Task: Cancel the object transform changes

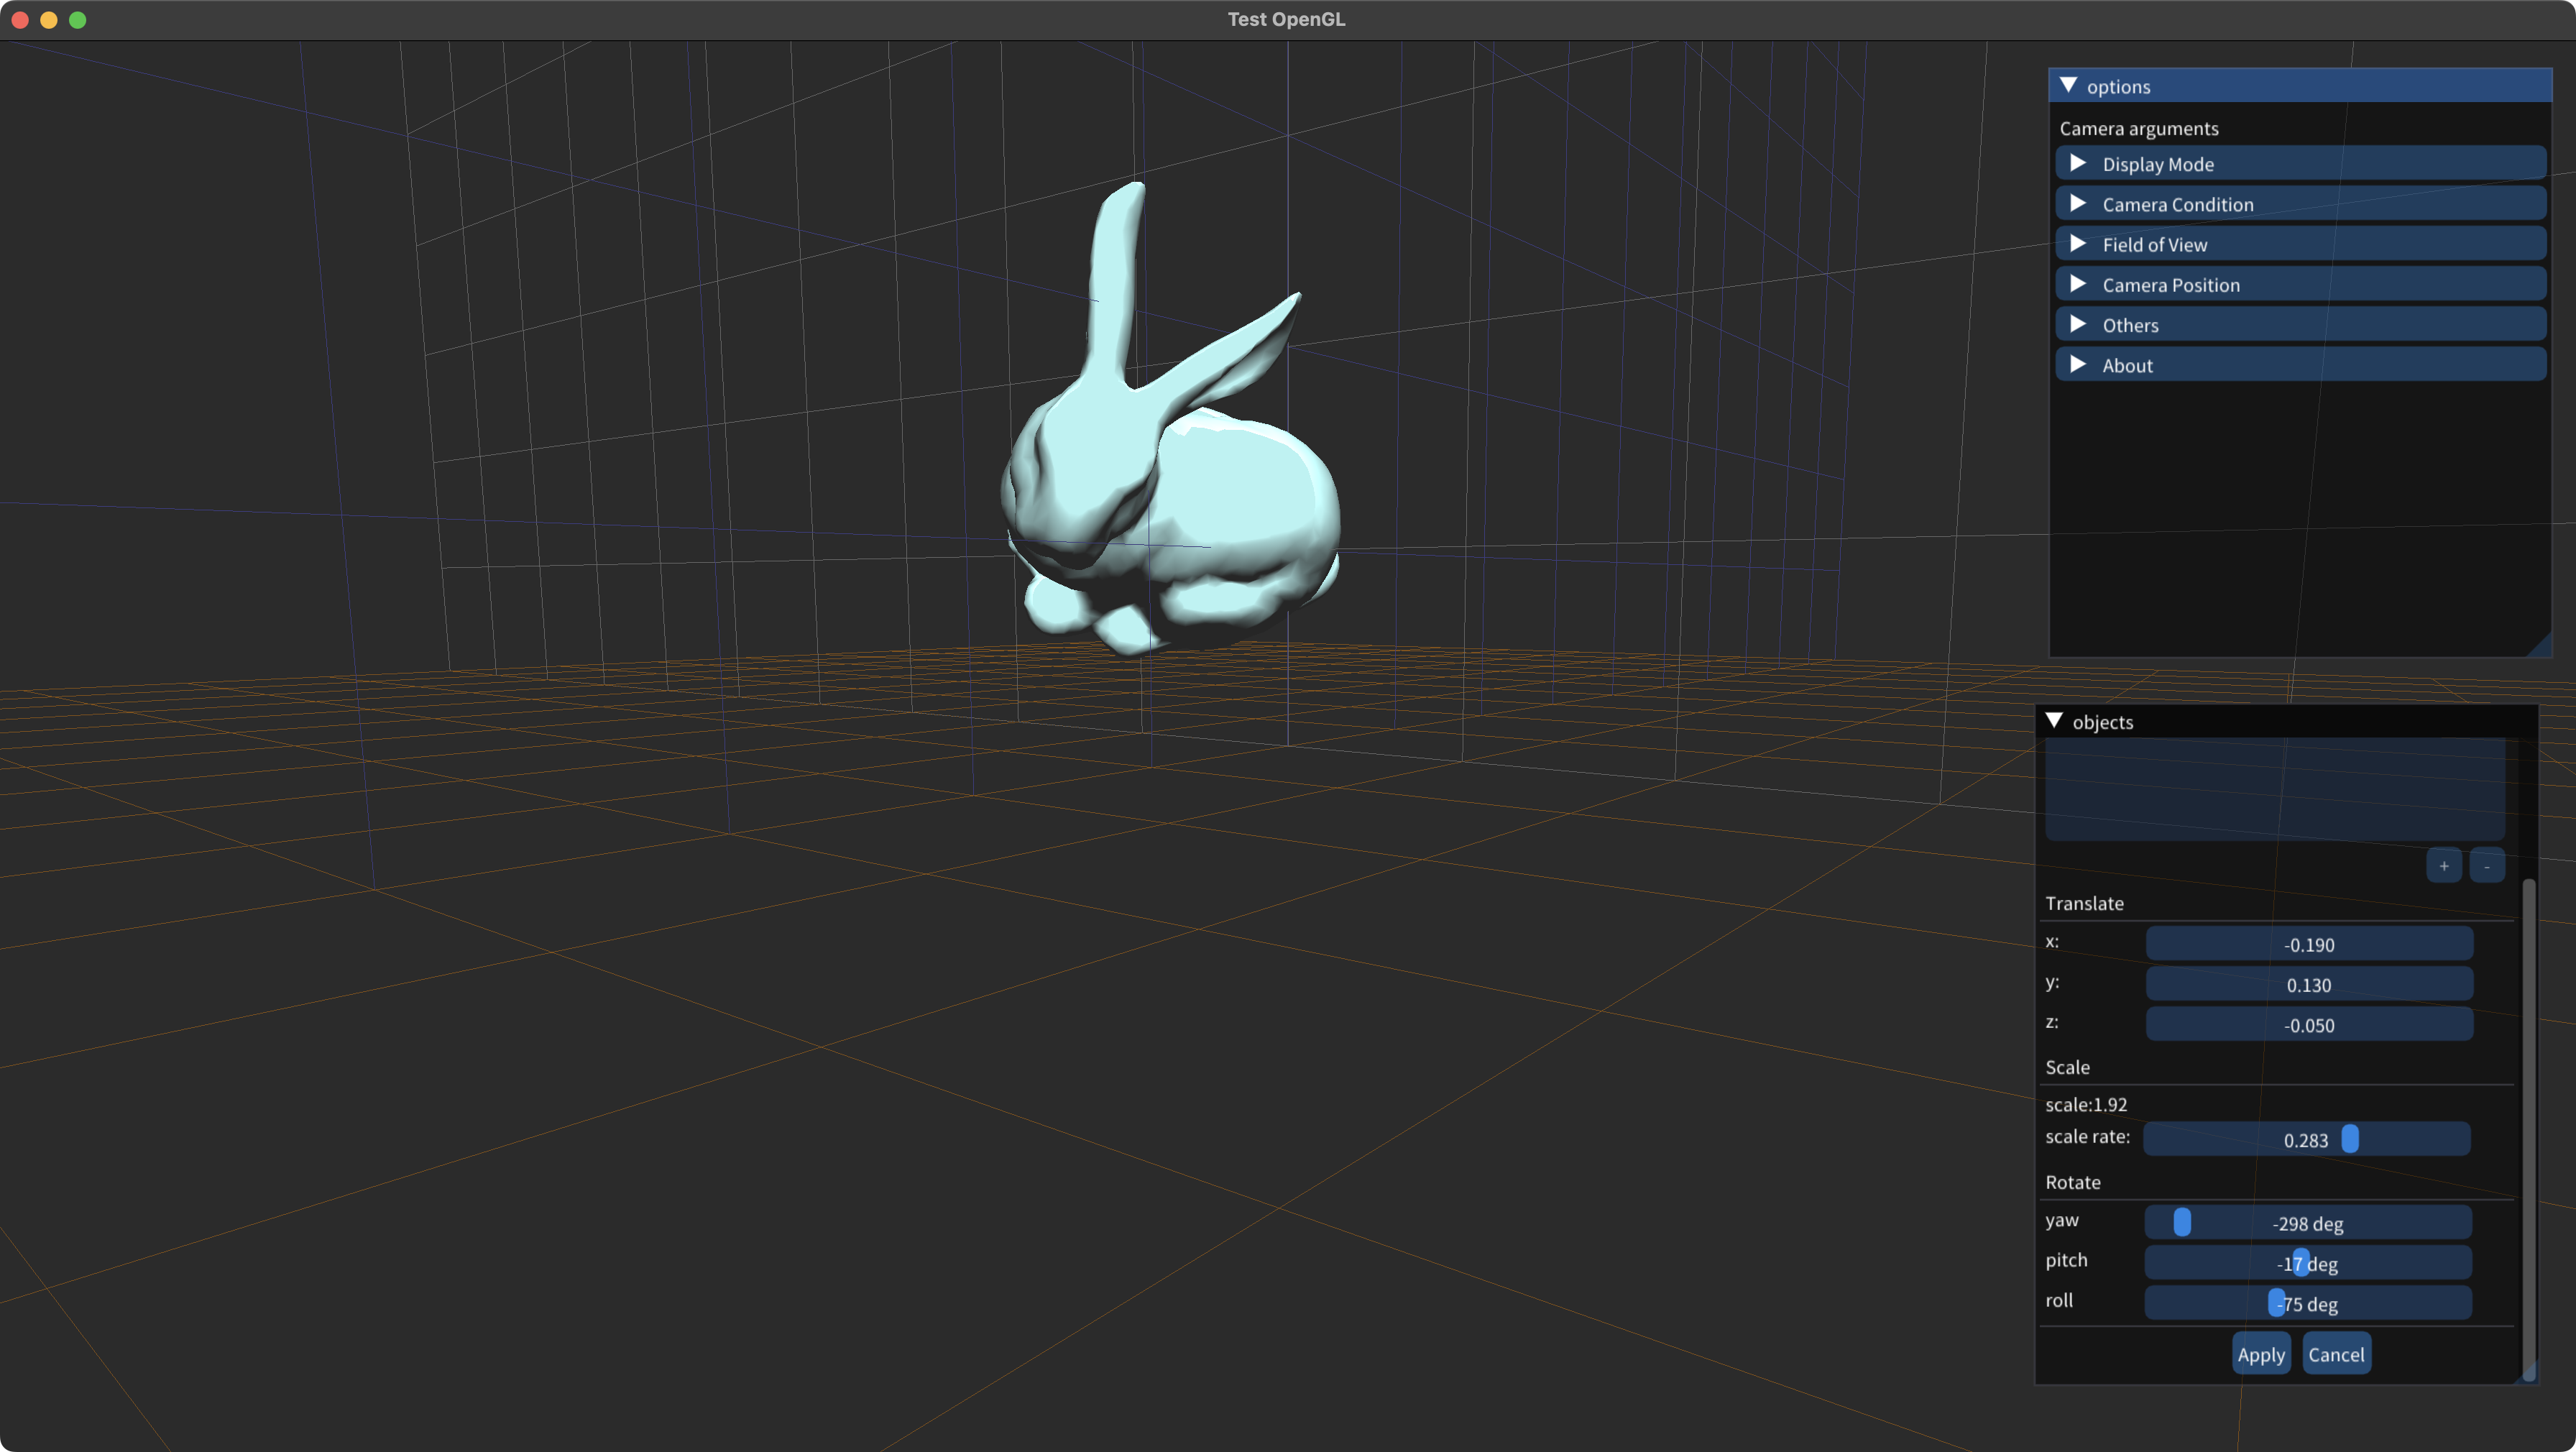Action: [x=2337, y=1353]
